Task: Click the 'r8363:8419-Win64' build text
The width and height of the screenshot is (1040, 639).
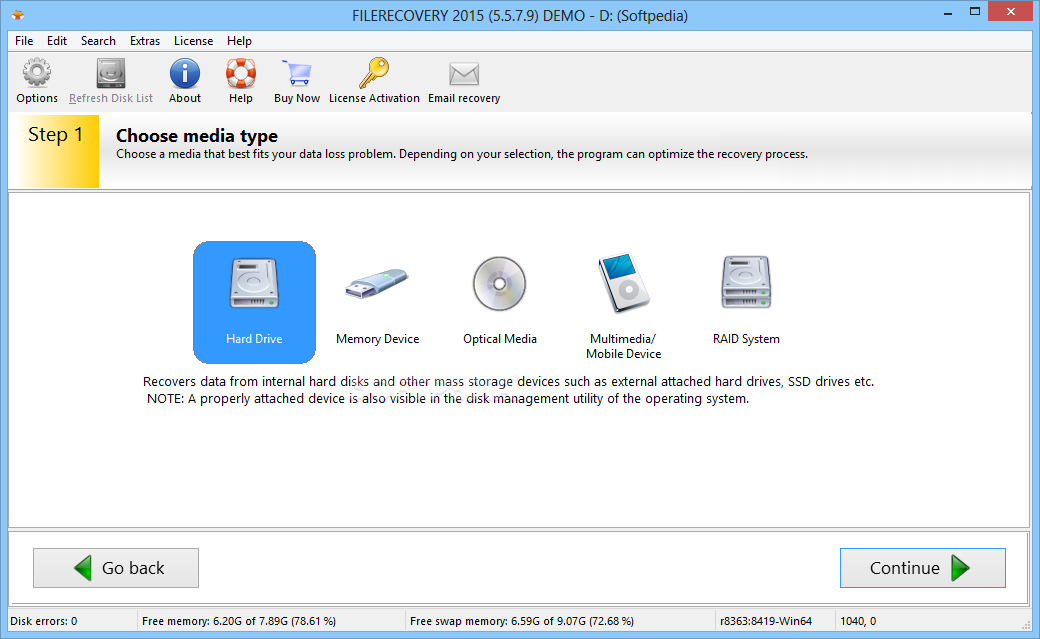Action: [x=766, y=621]
